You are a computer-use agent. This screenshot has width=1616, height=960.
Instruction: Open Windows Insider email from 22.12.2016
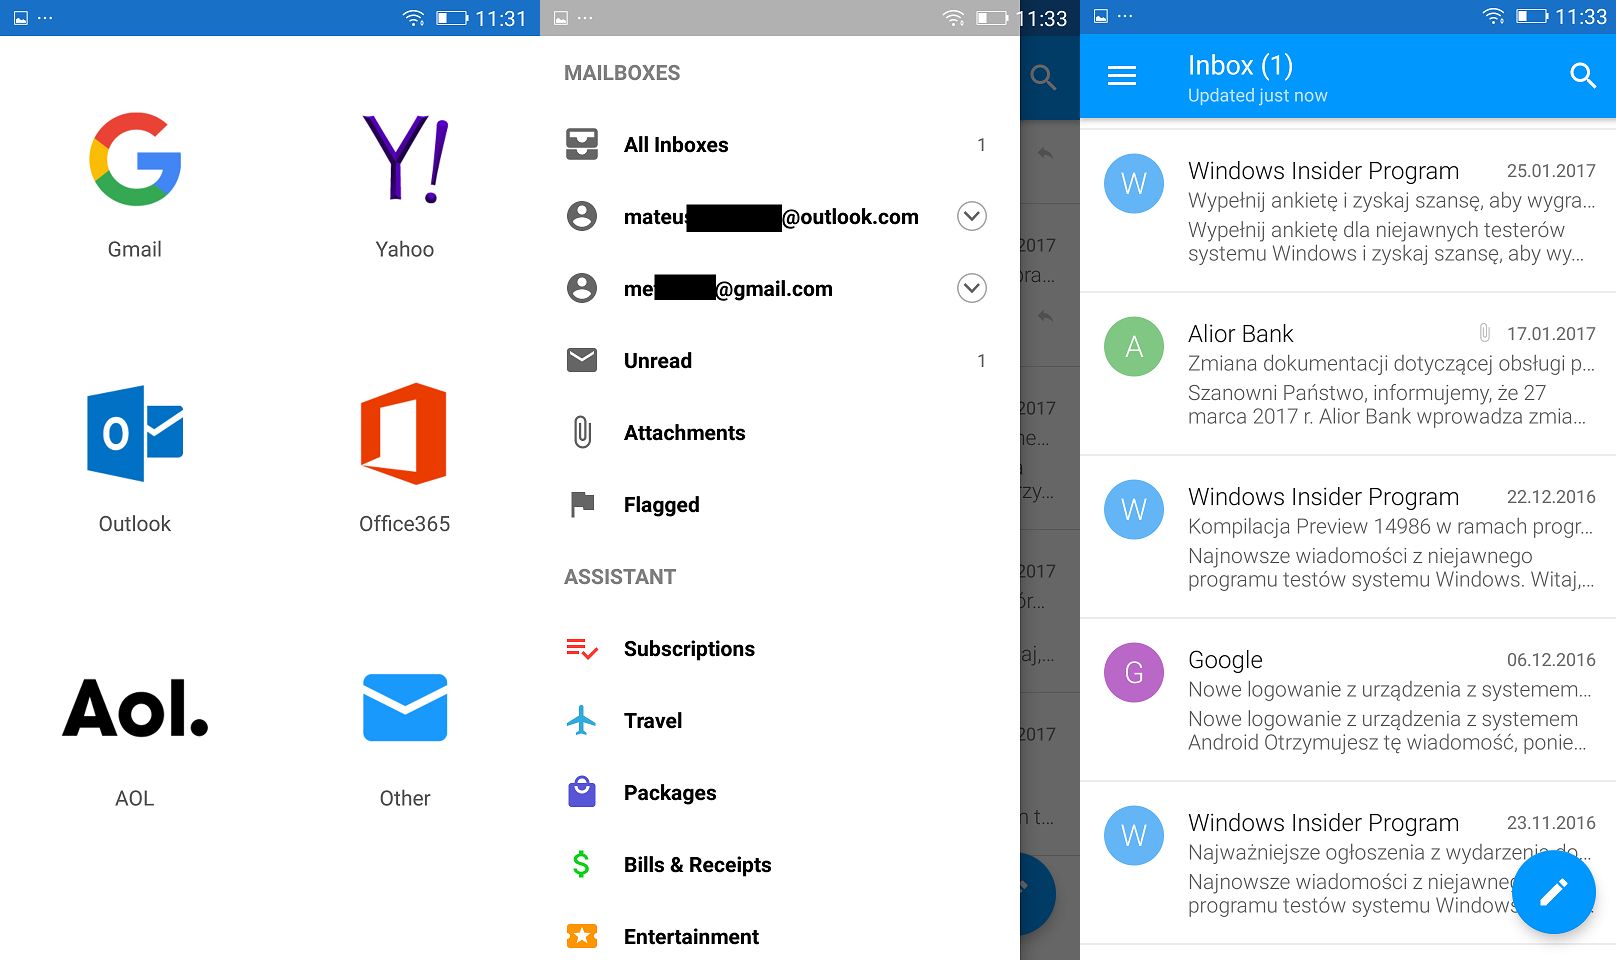1348,537
